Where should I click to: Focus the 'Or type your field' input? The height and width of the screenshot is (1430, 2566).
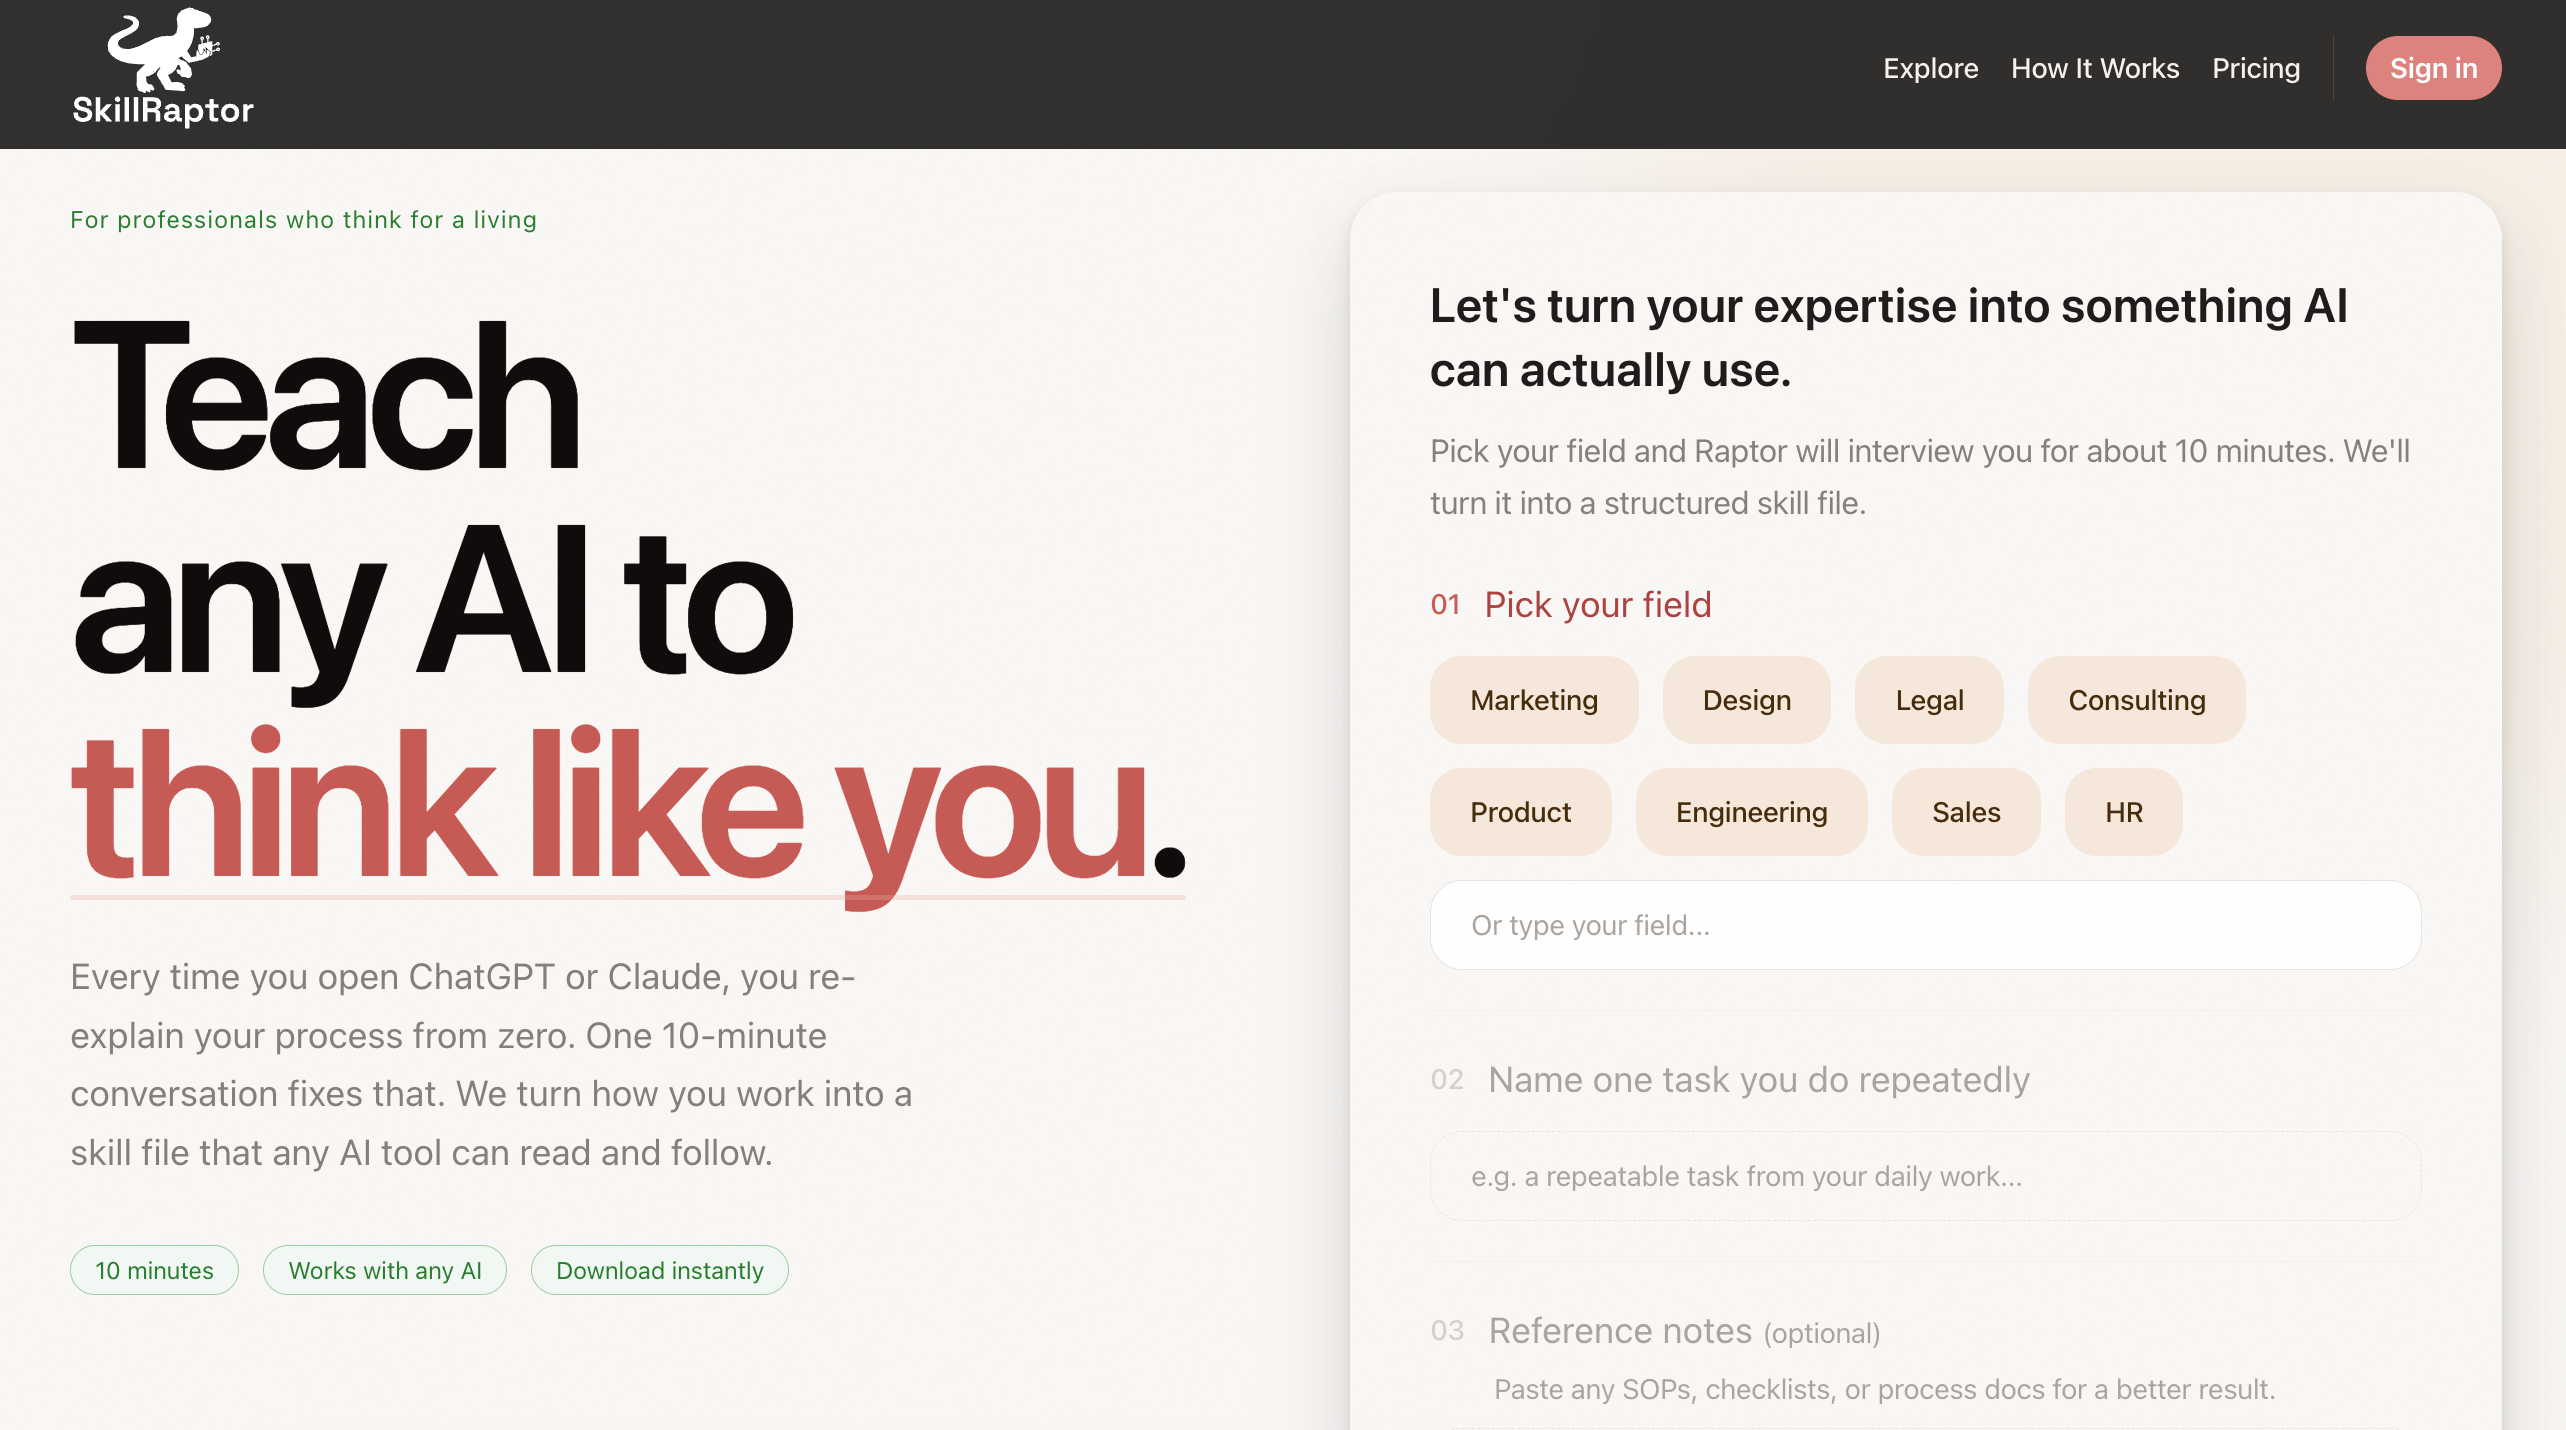coord(1925,925)
